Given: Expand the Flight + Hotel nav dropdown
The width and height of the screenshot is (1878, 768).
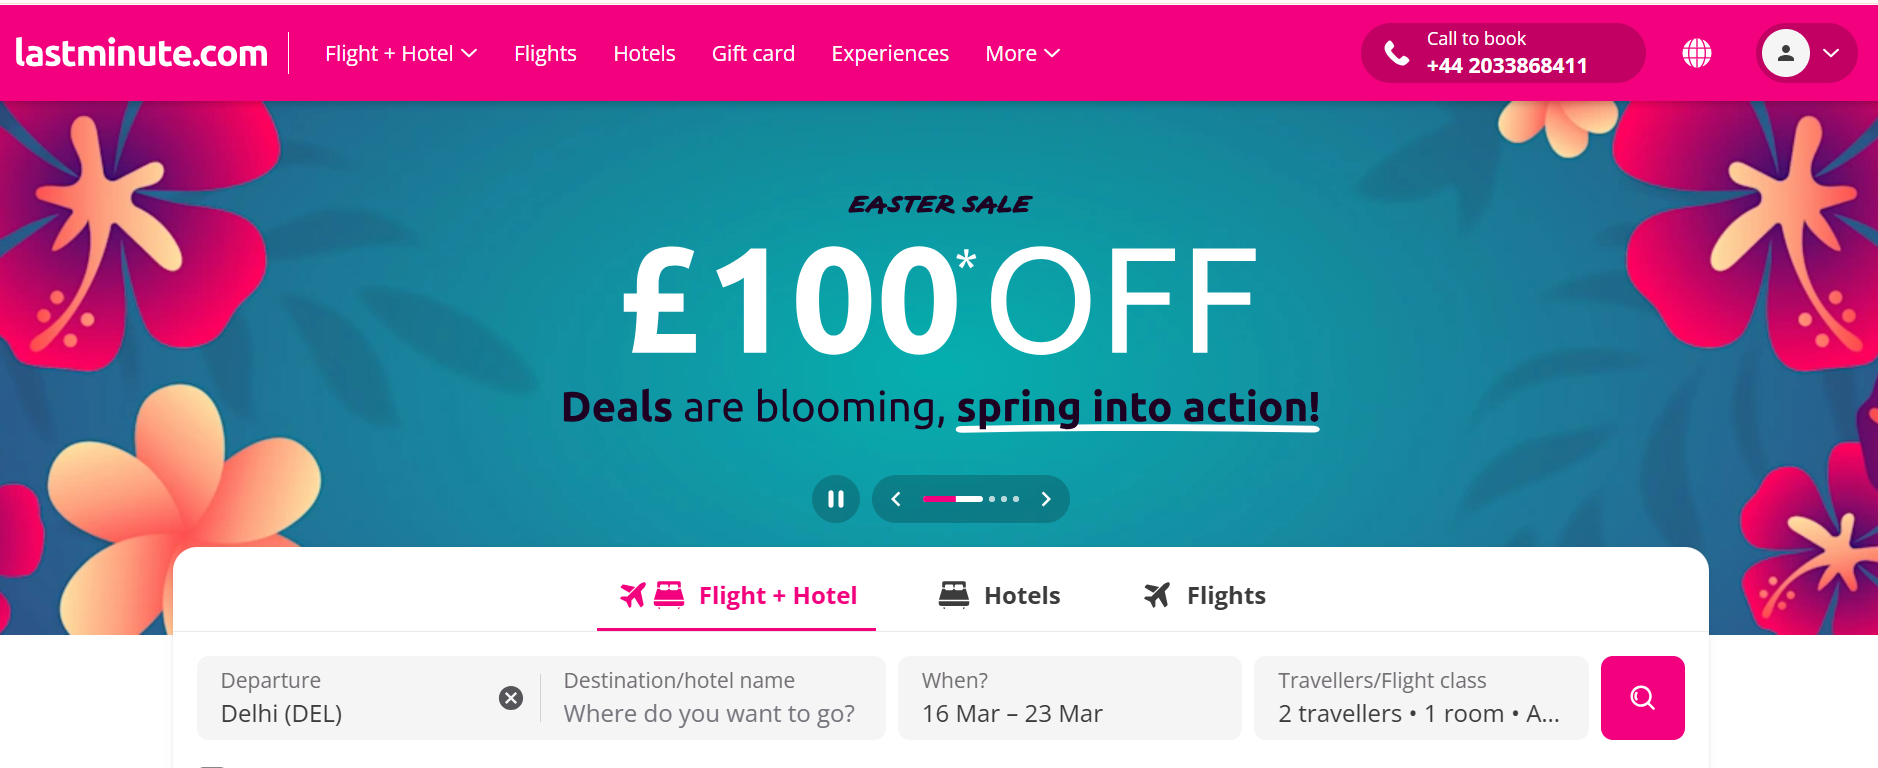Looking at the screenshot, I should click(400, 53).
